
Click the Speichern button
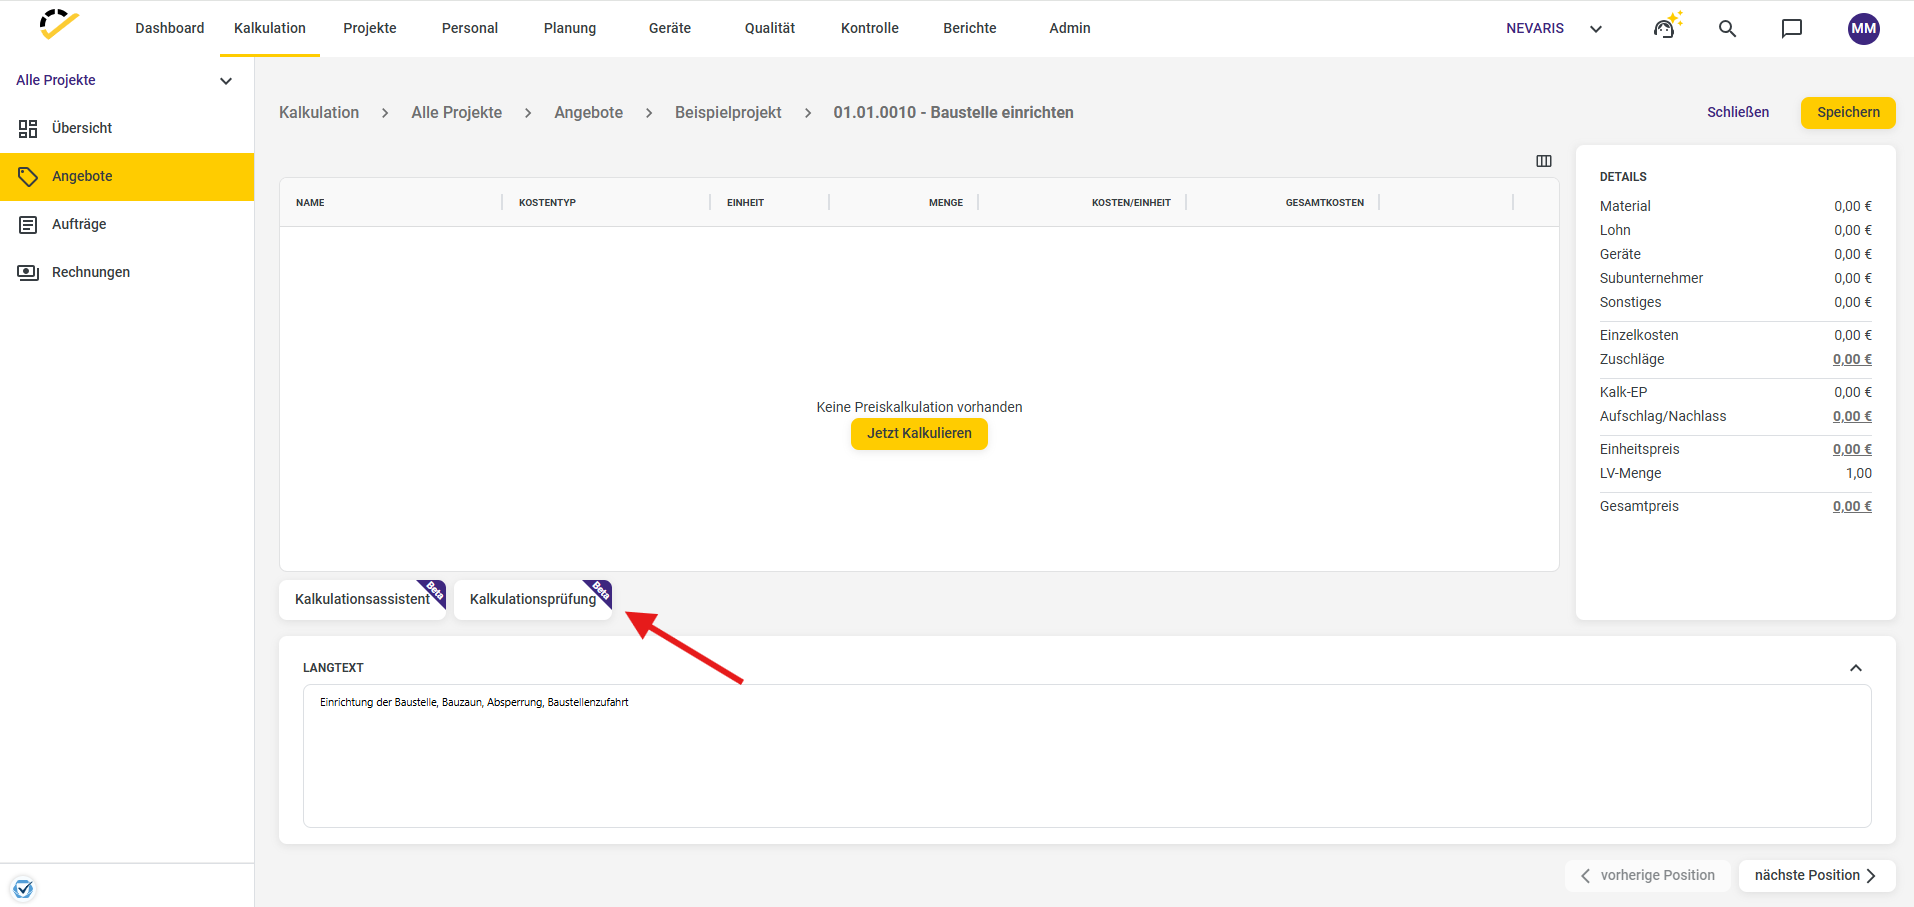pos(1848,112)
